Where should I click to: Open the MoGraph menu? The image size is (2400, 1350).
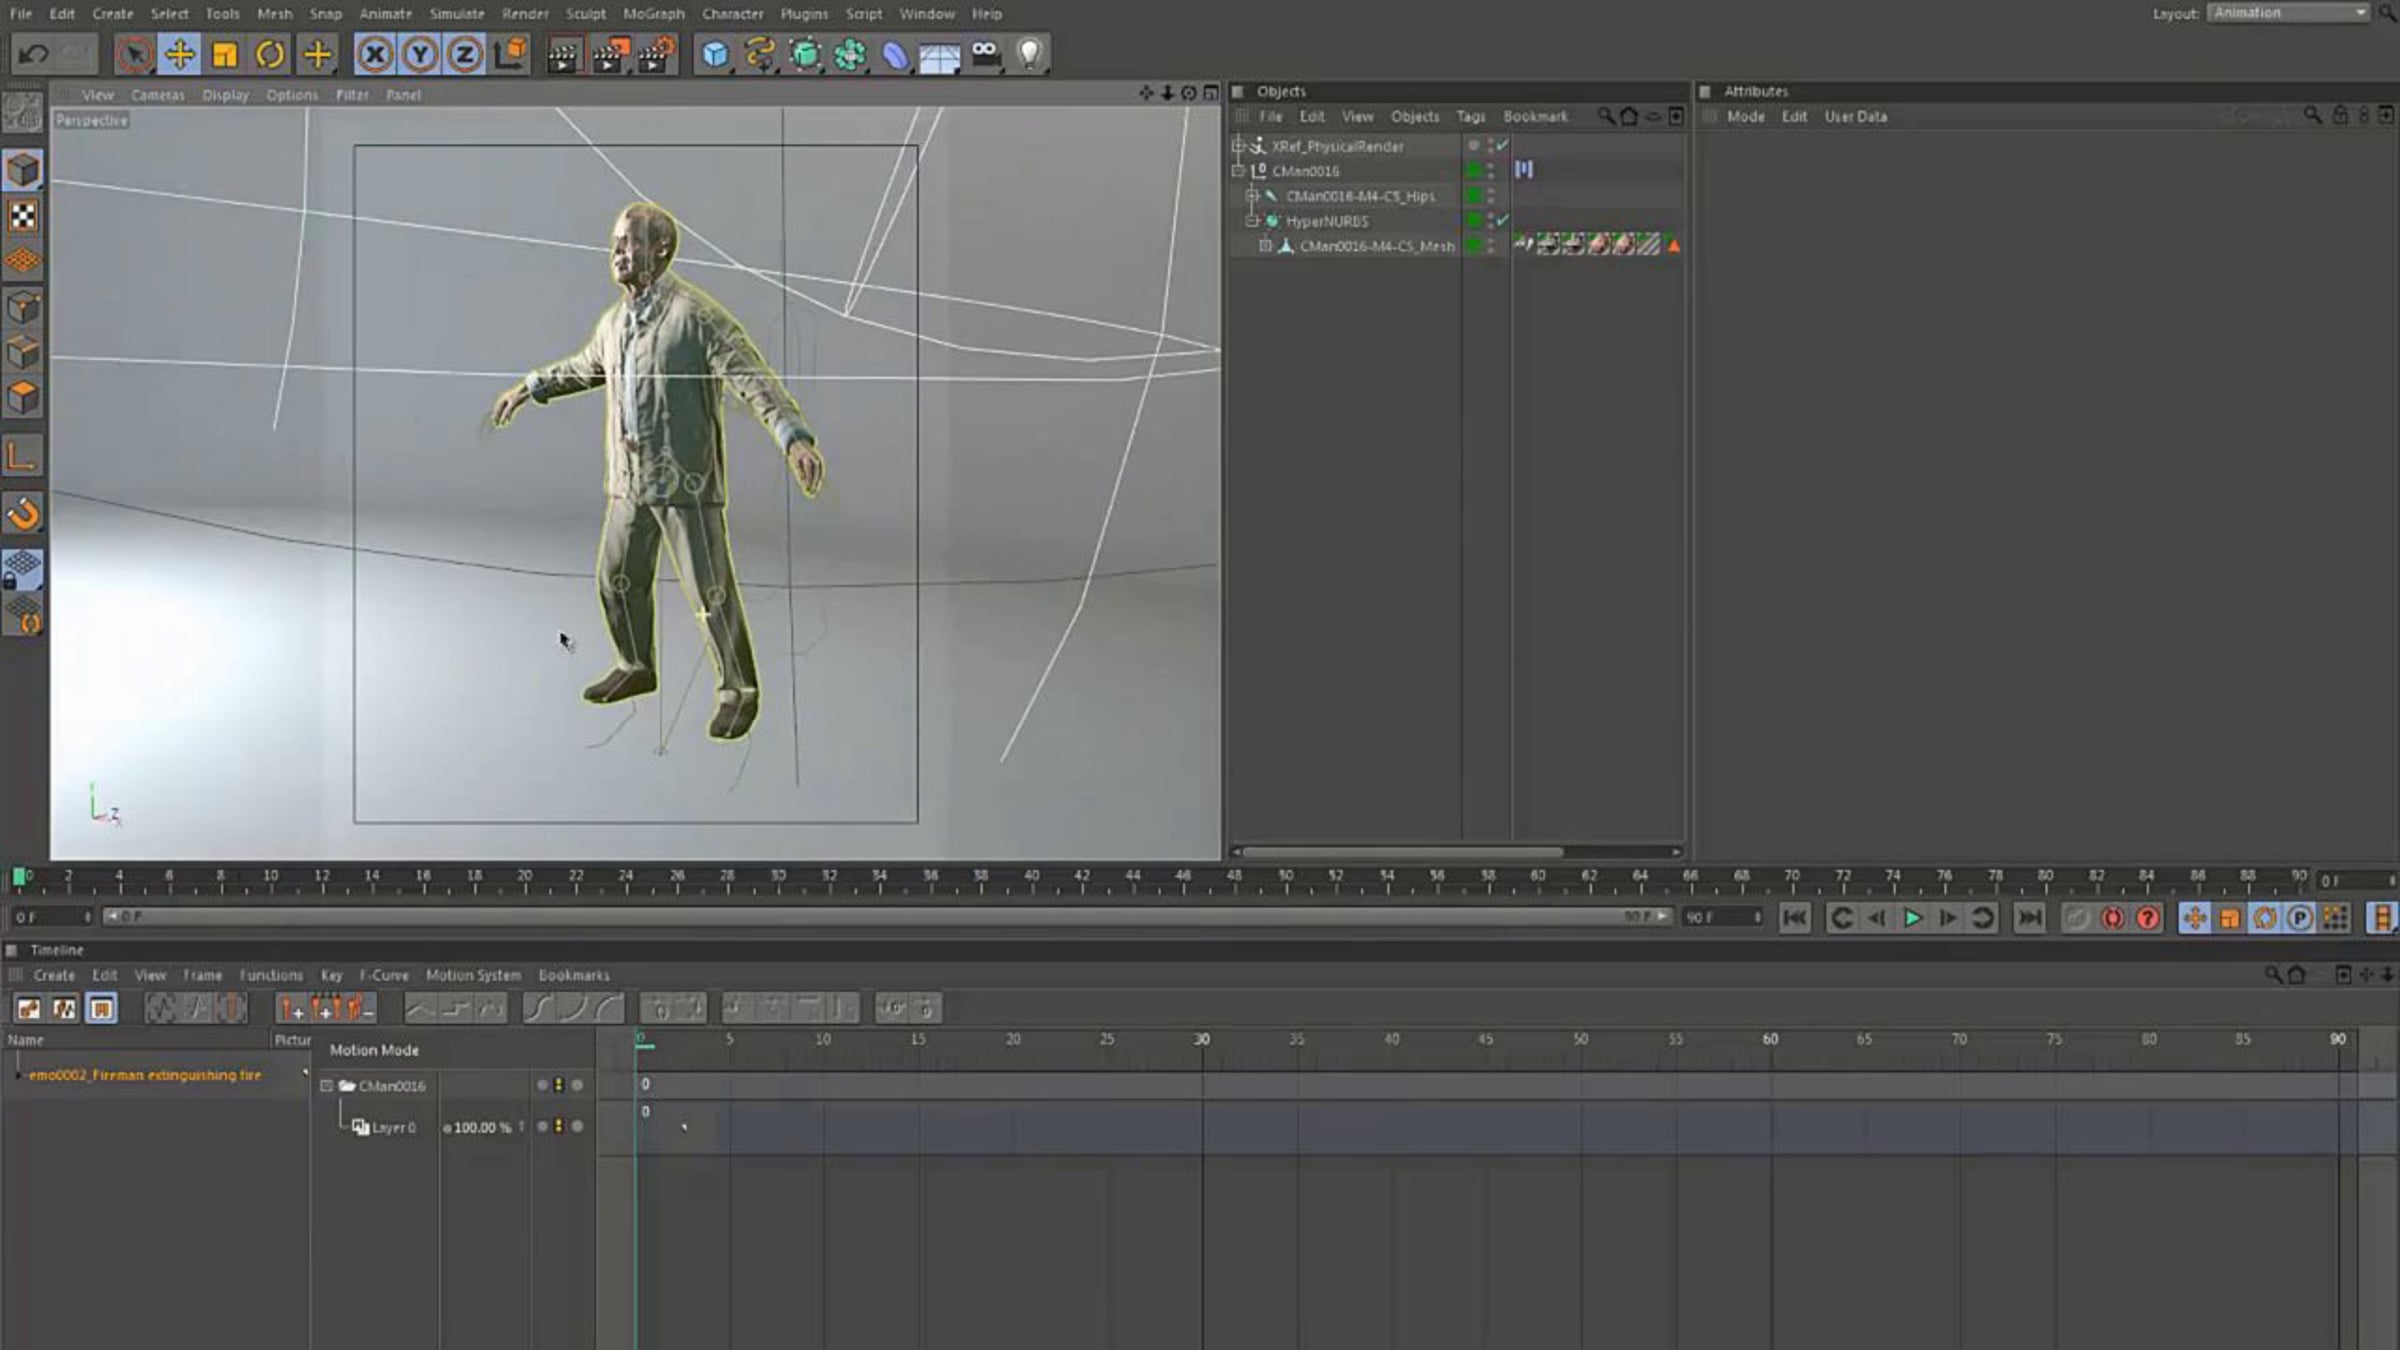pos(654,14)
